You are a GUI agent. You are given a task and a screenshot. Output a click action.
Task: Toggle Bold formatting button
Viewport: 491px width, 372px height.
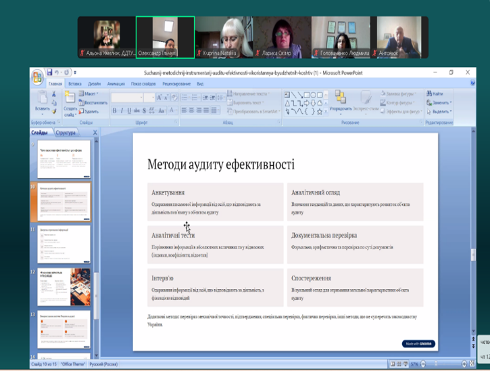[x=115, y=110]
